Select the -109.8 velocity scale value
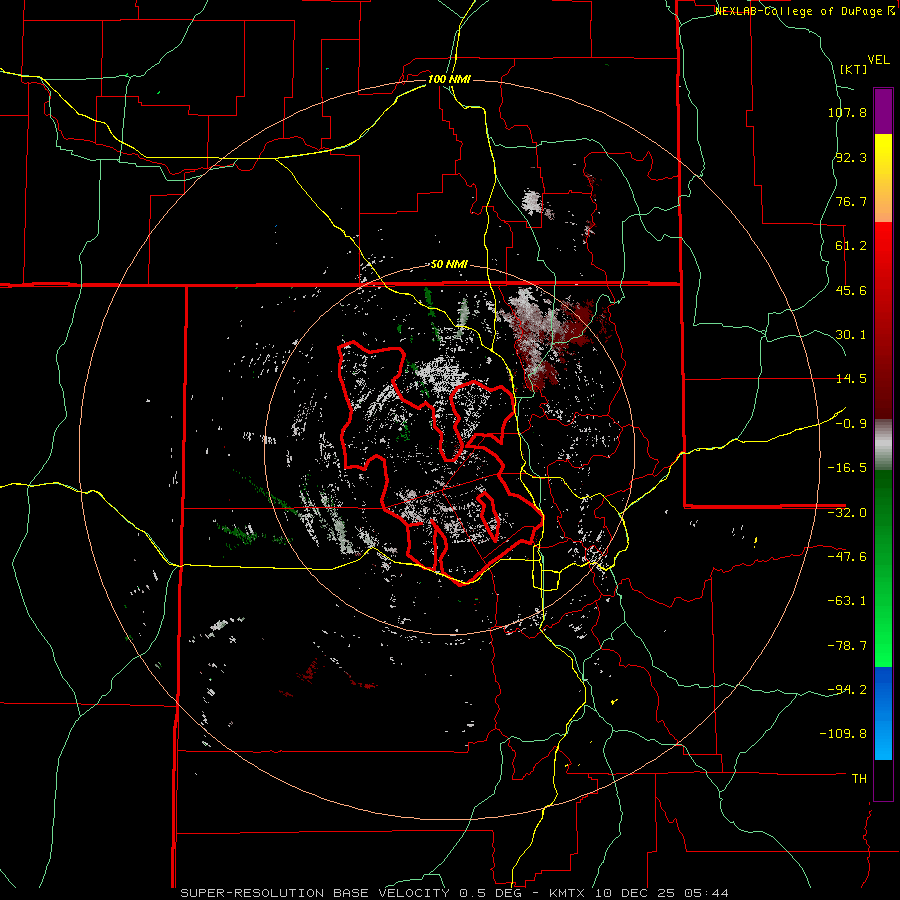This screenshot has height=900, width=900. click(844, 734)
